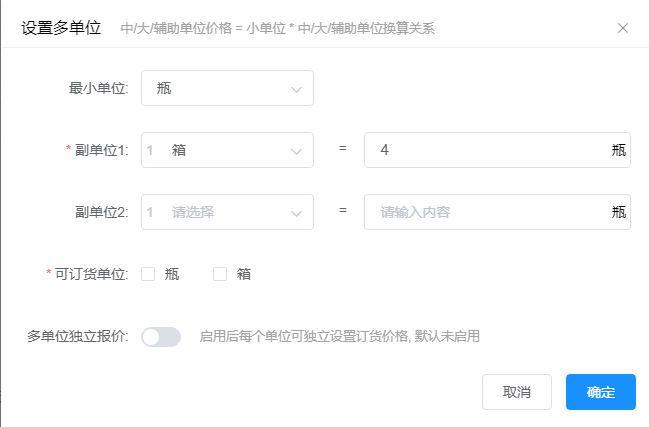Viewport: 649px width, 427px height.
Task: Focus the 副单位1 conversion field containing 4
Action: click(x=485, y=150)
